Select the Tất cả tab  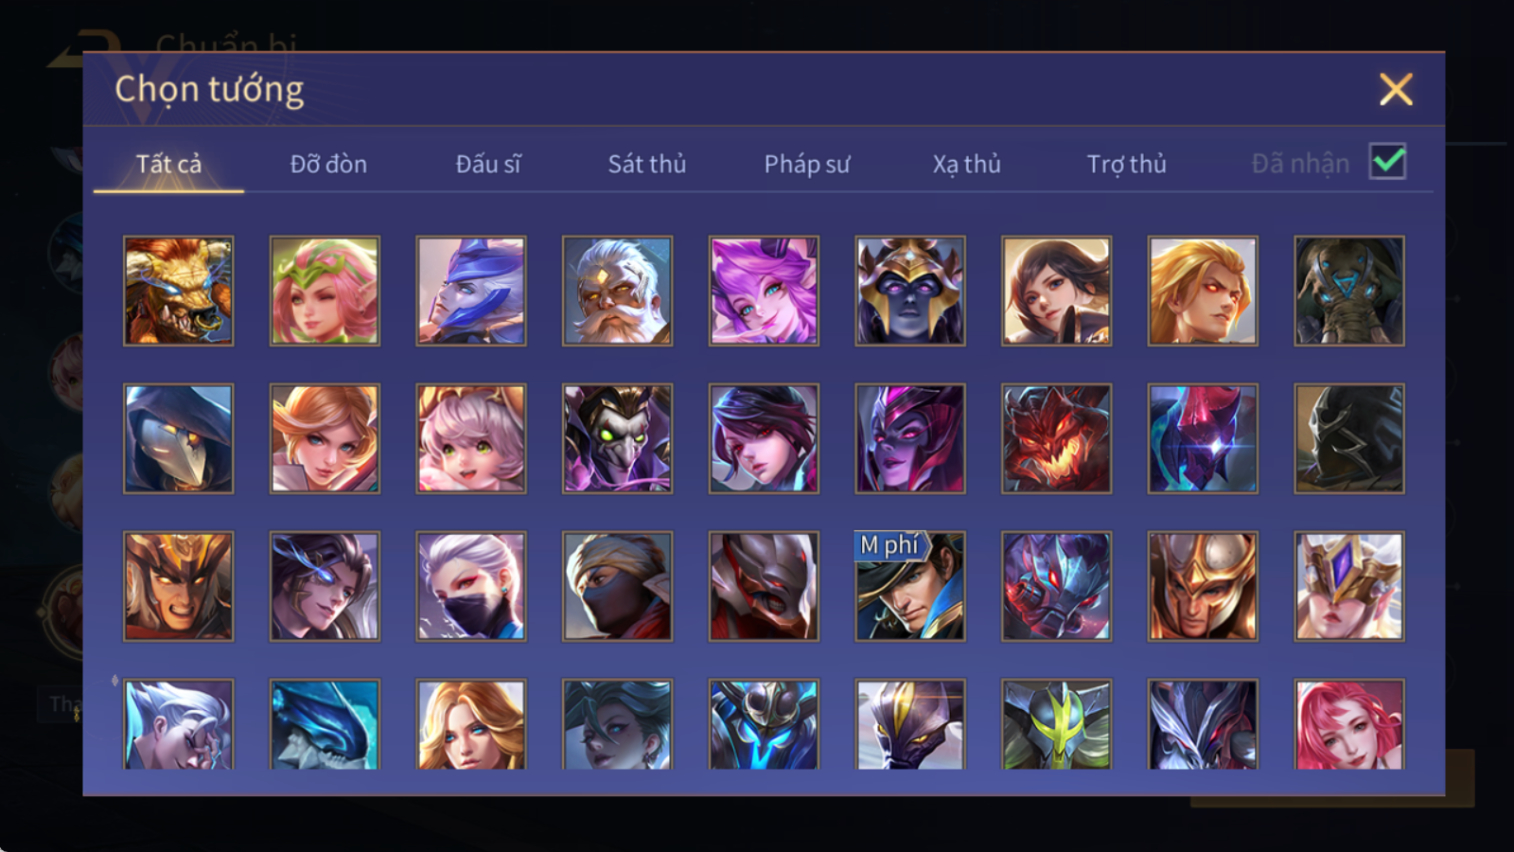coord(169,164)
